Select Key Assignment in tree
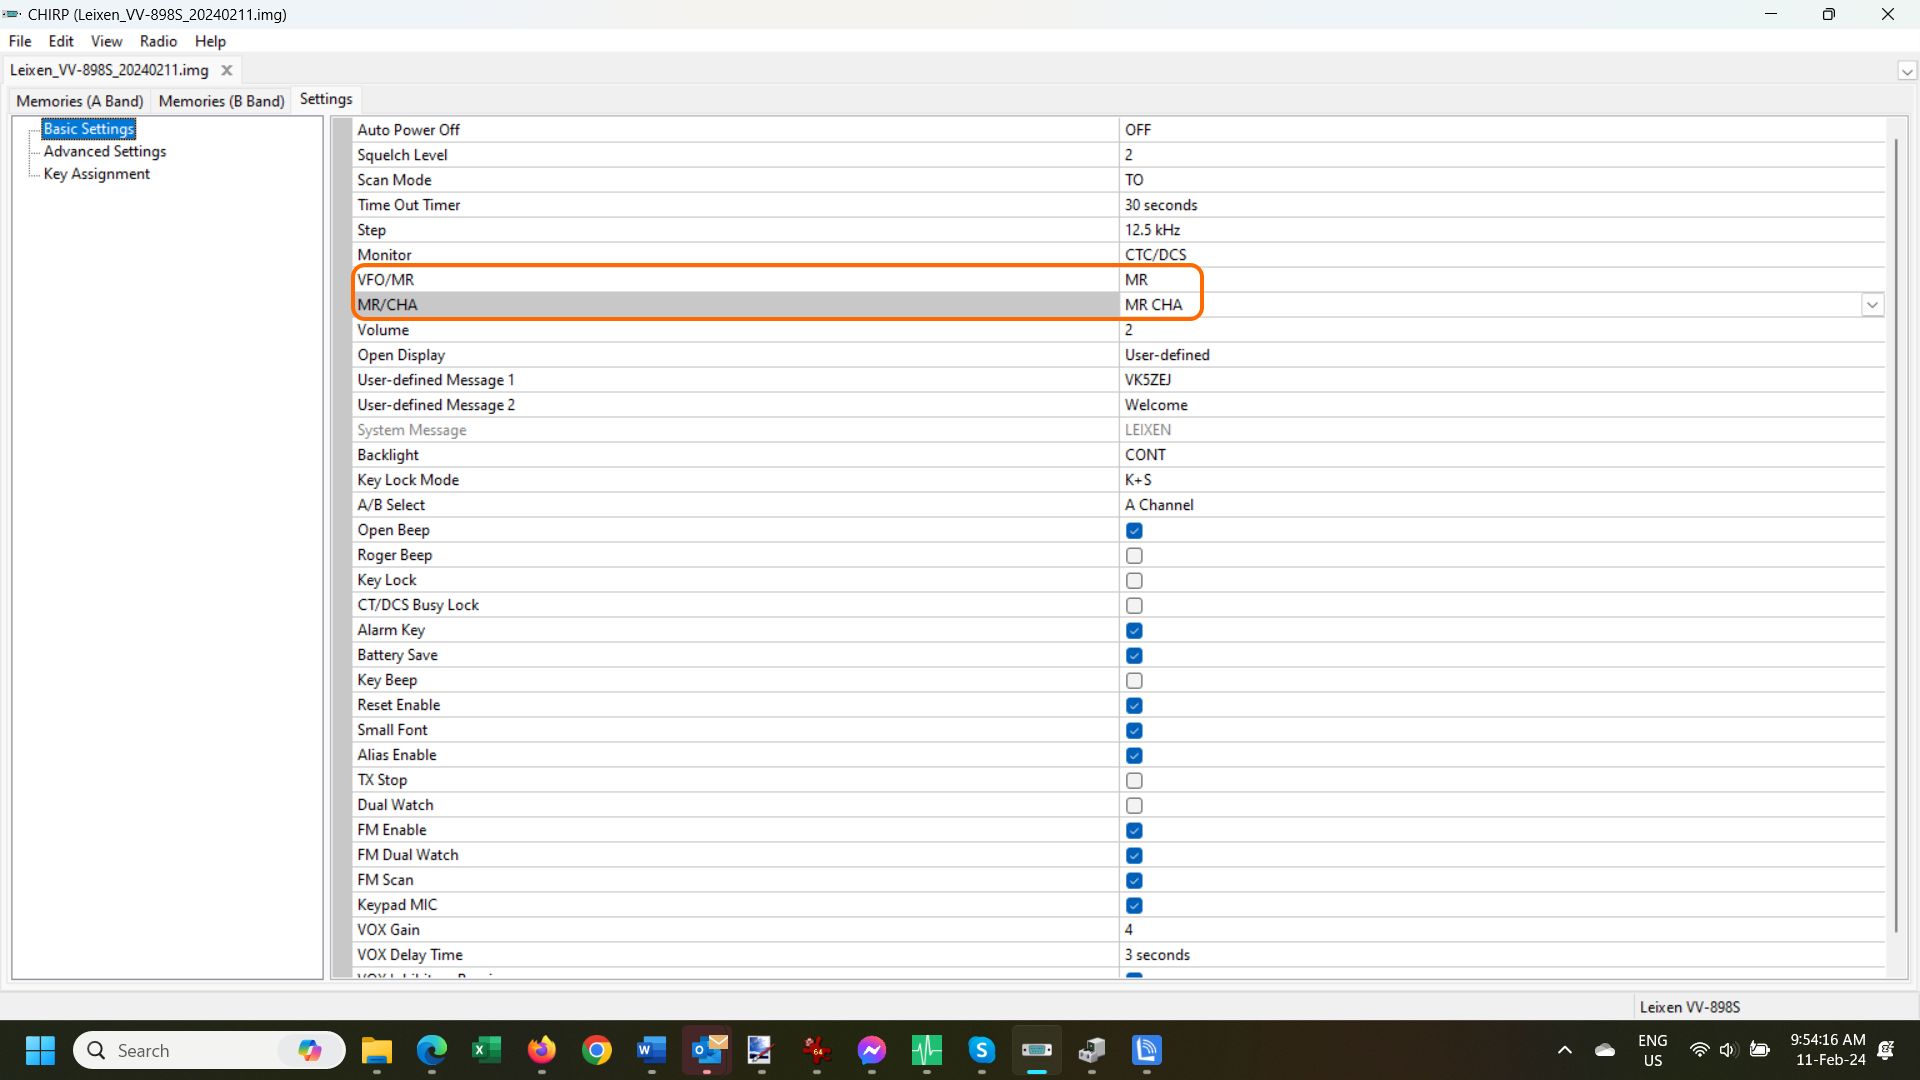The width and height of the screenshot is (1920, 1080). [x=97, y=174]
